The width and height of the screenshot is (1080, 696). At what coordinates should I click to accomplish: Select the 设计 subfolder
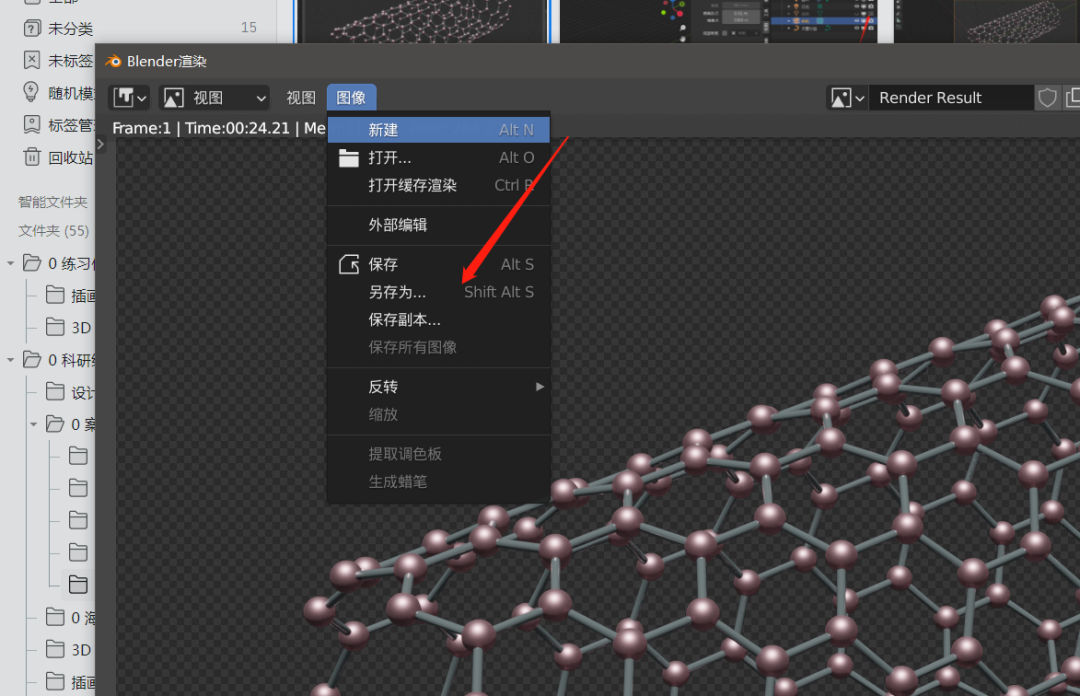point(70,392)
